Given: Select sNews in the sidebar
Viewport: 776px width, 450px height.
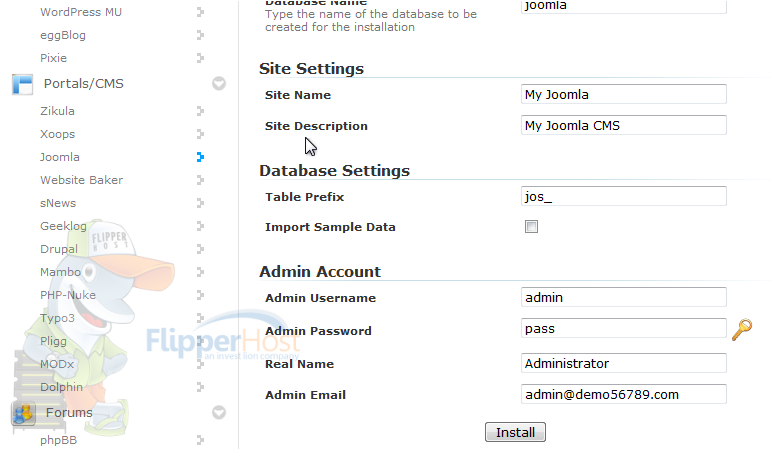Looking at the screenshot, I should [x=58, y=203].
